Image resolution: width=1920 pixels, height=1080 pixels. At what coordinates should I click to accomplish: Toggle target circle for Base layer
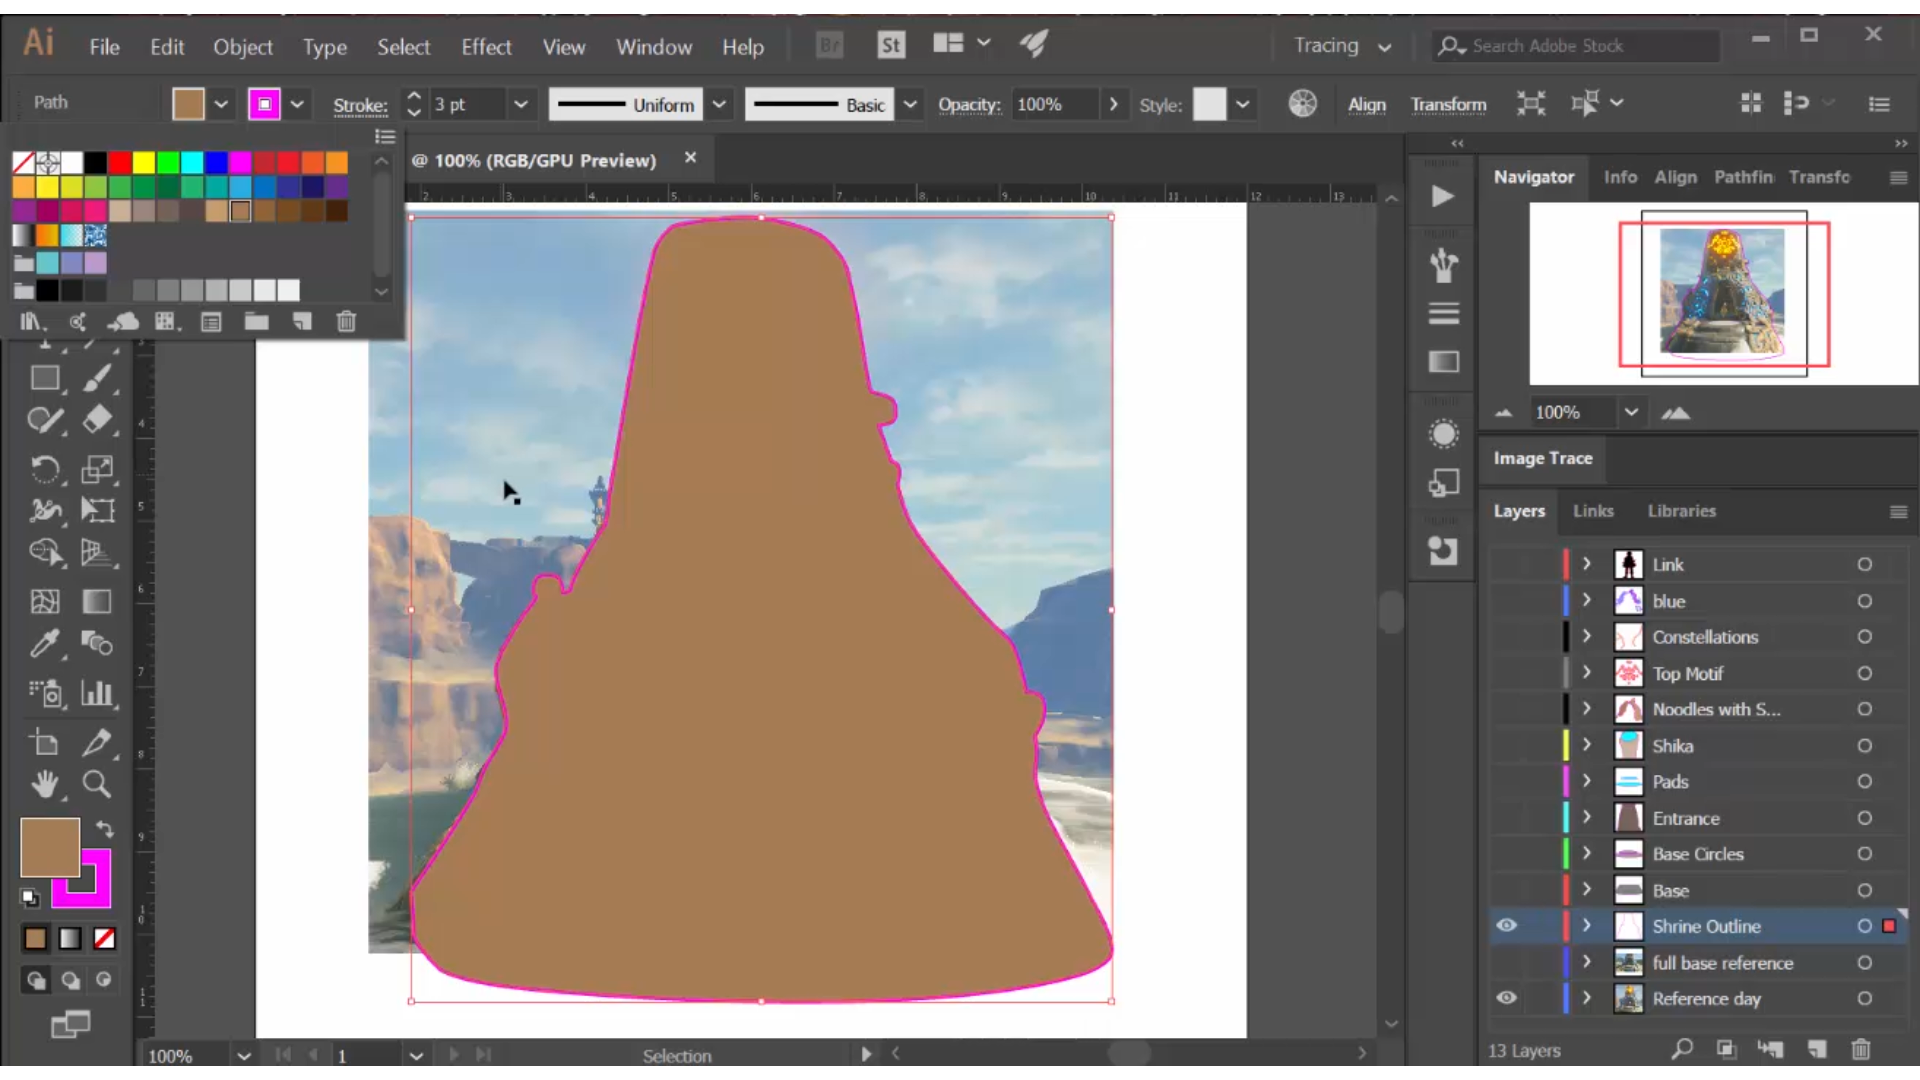[1864, 890]
